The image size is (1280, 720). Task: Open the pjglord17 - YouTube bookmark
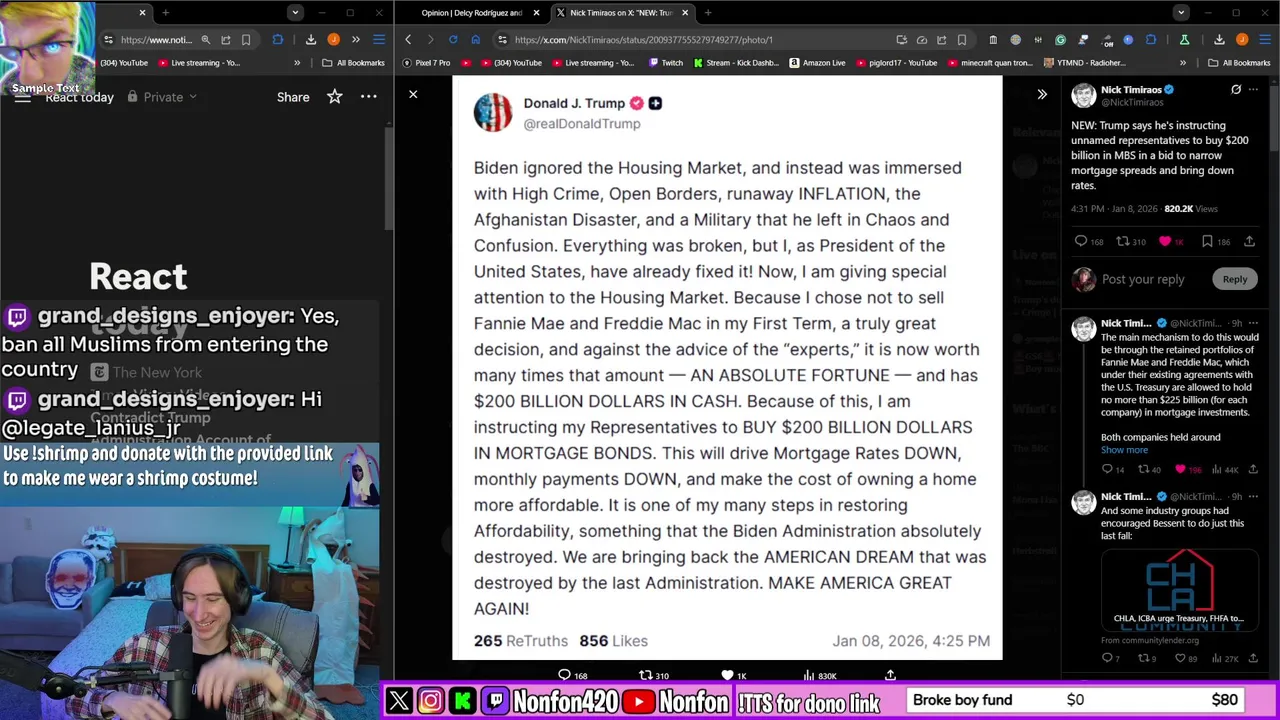pyautogui.click(x=896, y=63)
